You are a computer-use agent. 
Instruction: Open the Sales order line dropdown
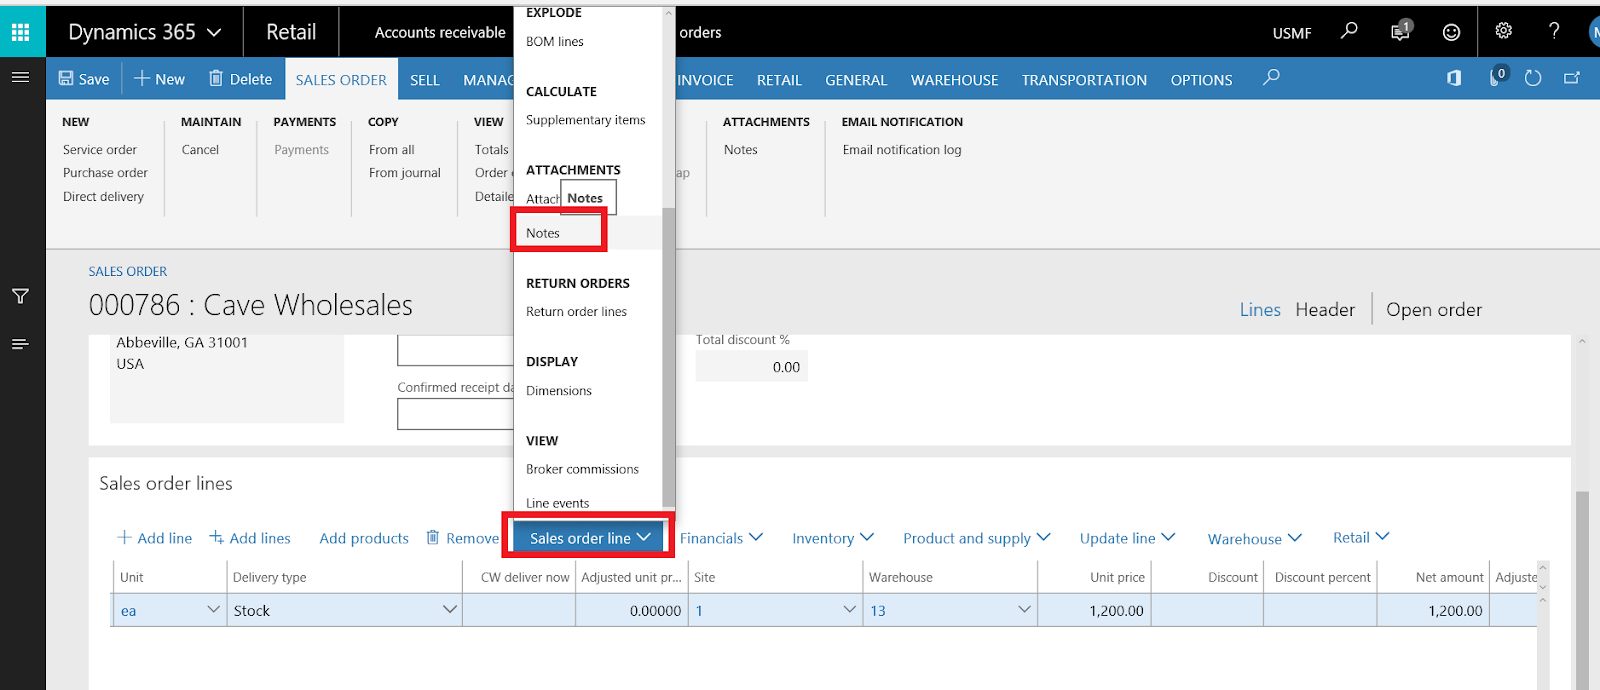click(590, 537)
